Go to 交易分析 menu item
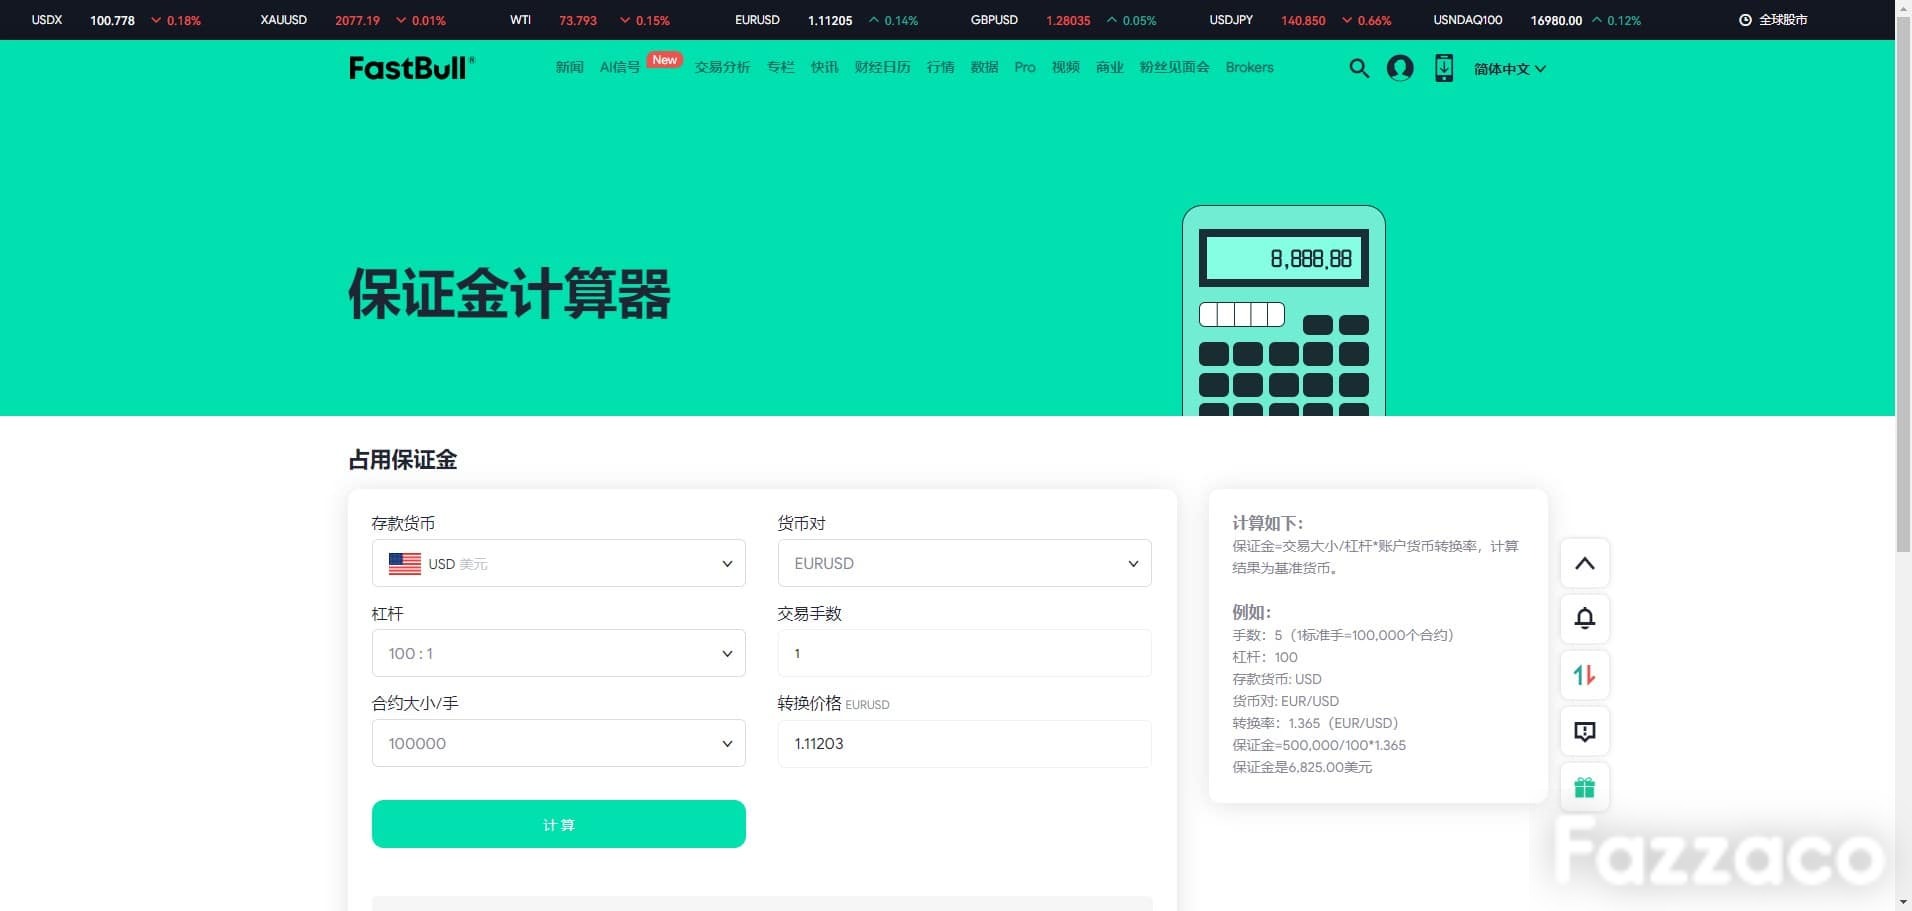 (722, 68)
